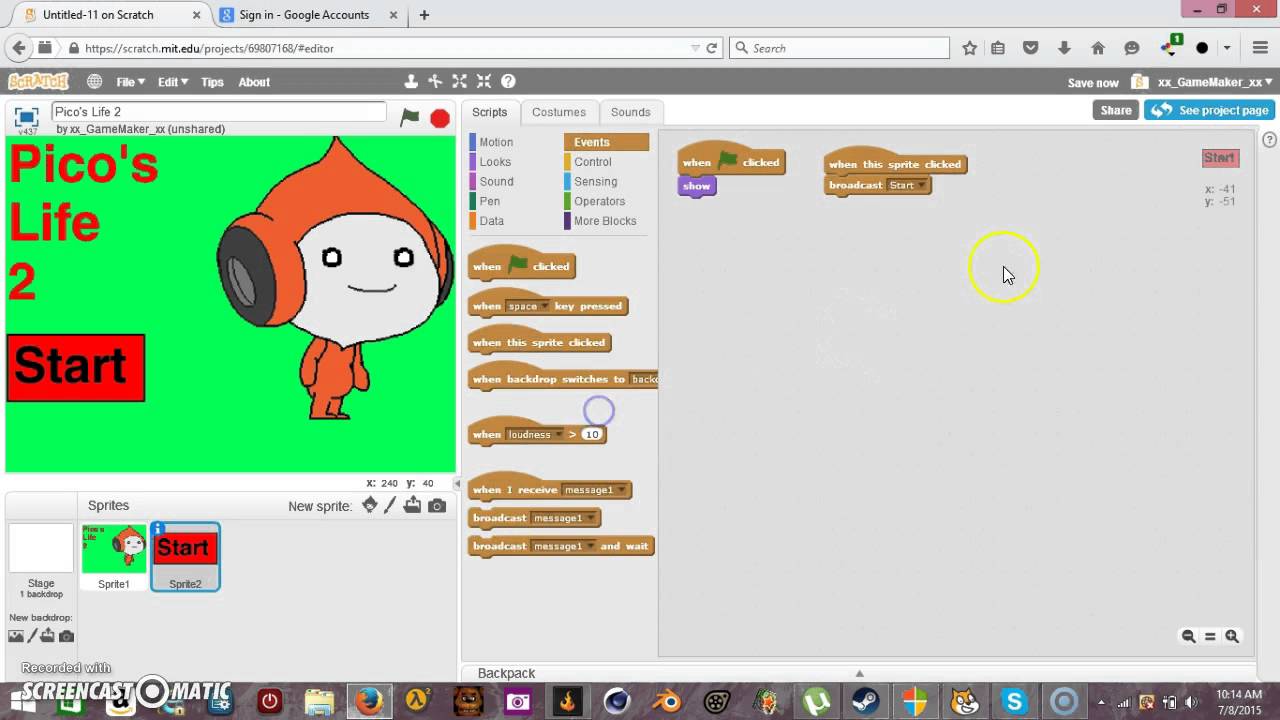Upload sprite from file
1280x720 pixels.
coord(413,505)
